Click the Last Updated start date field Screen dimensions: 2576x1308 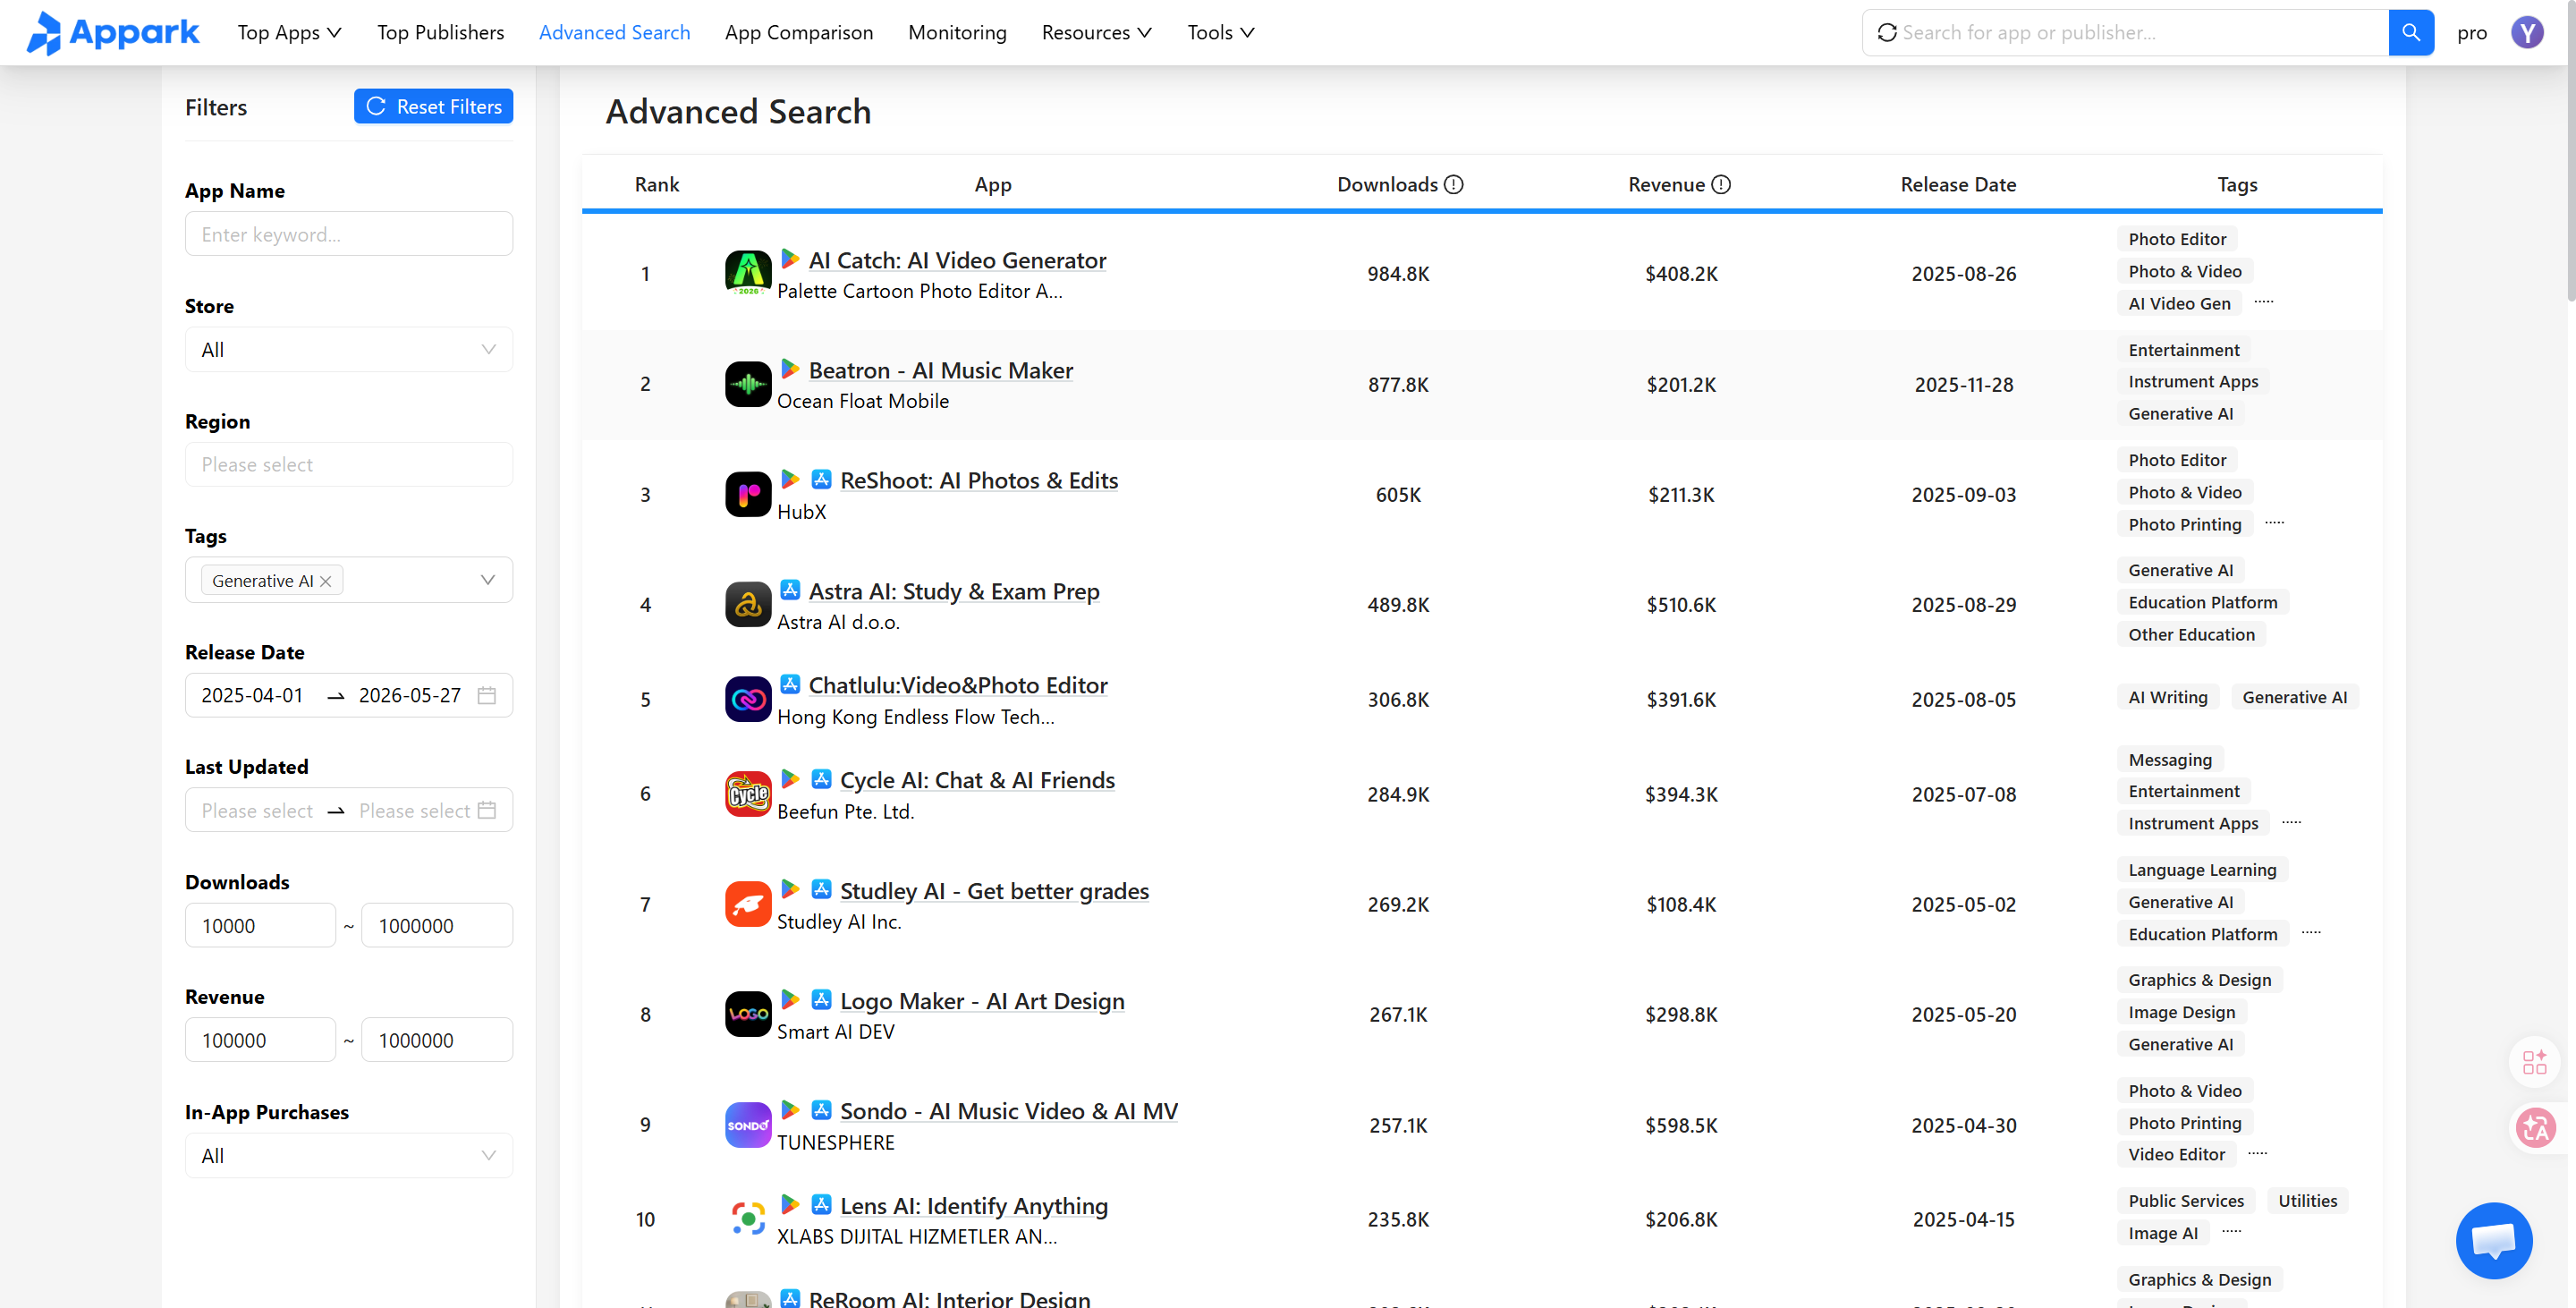(257, 811)
